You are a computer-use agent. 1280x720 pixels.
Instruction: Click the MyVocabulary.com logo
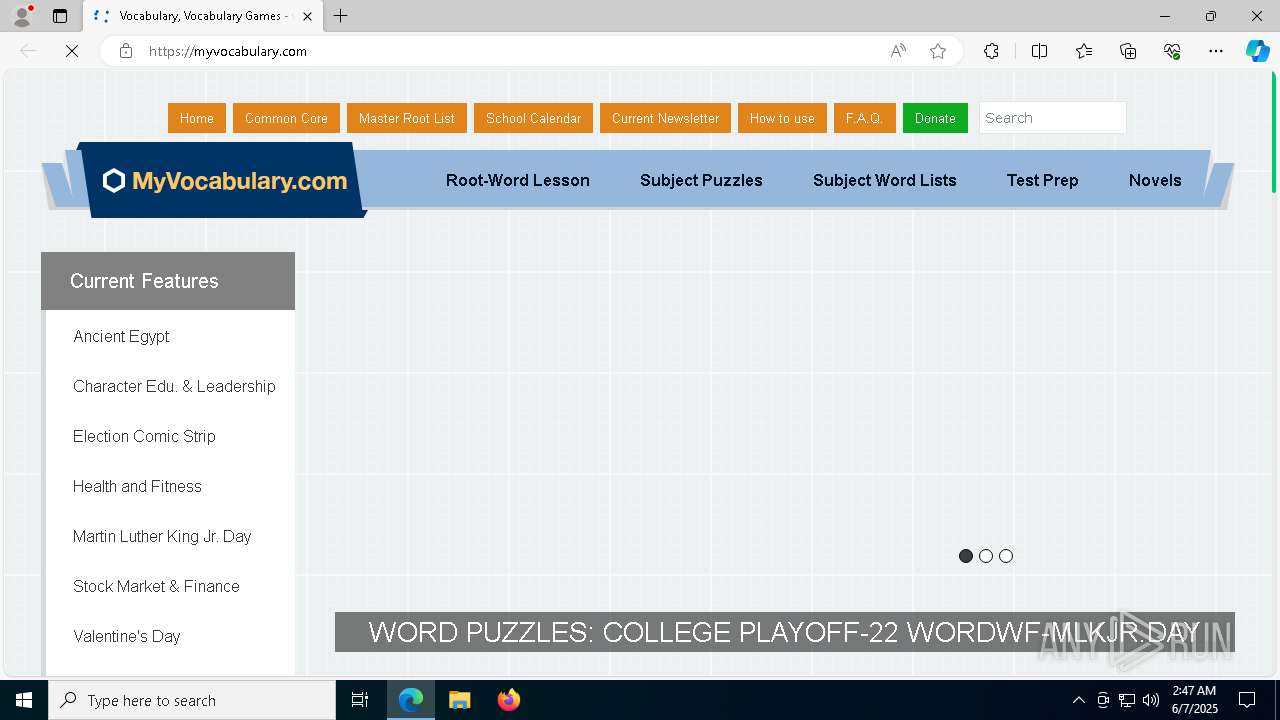[x=225, y=181]
